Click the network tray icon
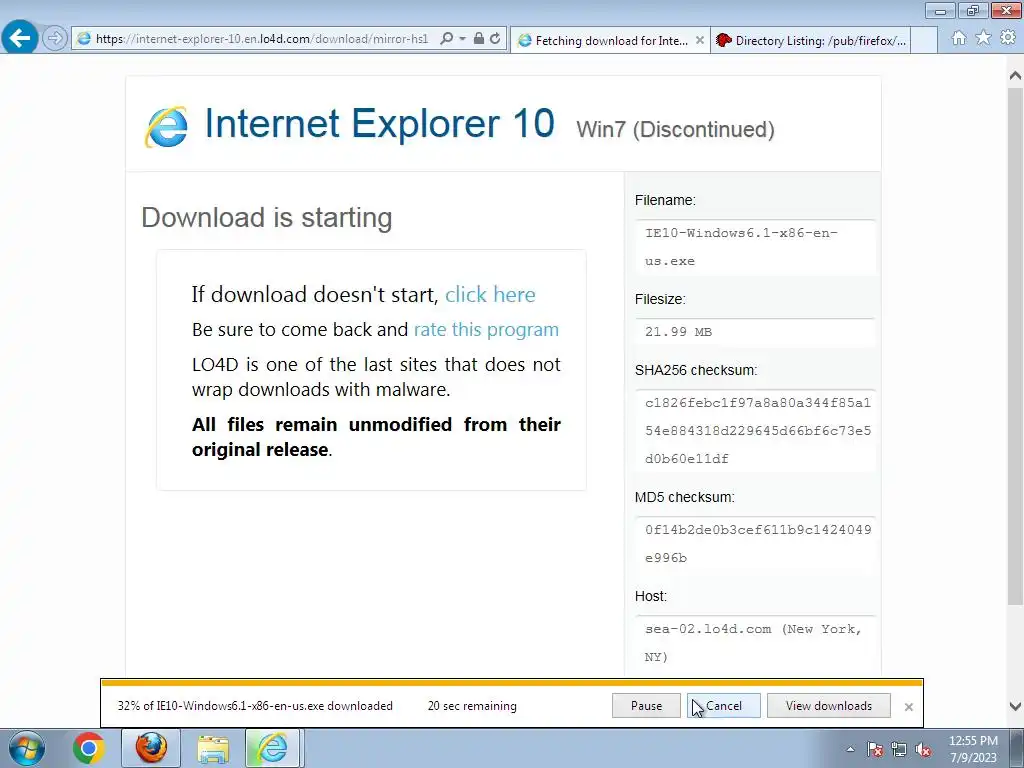 coord(899,750)
